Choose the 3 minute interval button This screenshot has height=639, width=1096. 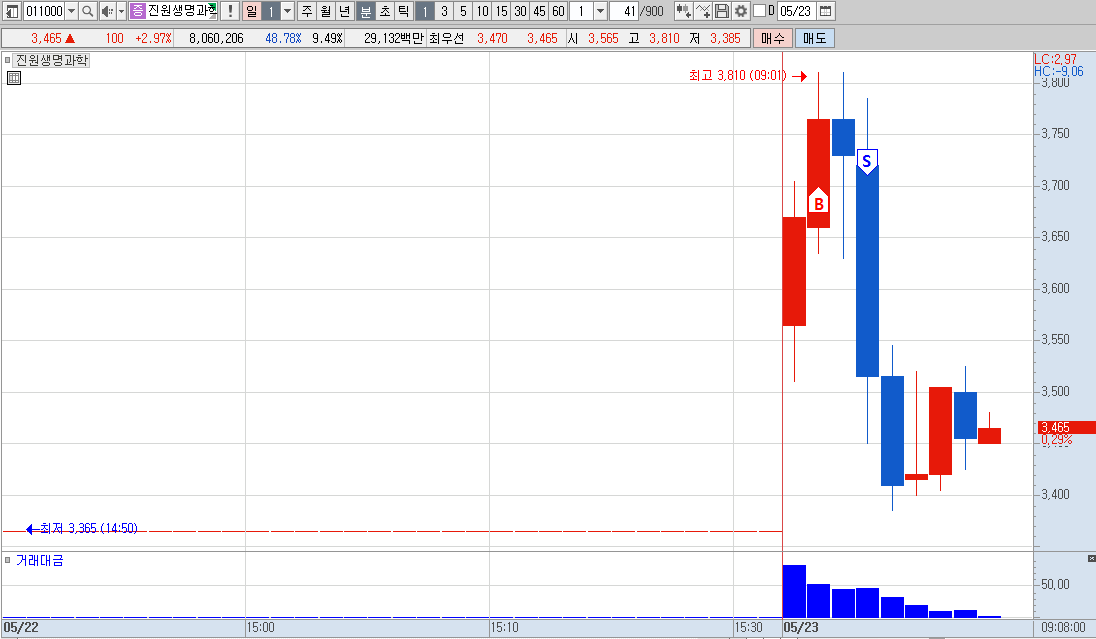point(444,11)
